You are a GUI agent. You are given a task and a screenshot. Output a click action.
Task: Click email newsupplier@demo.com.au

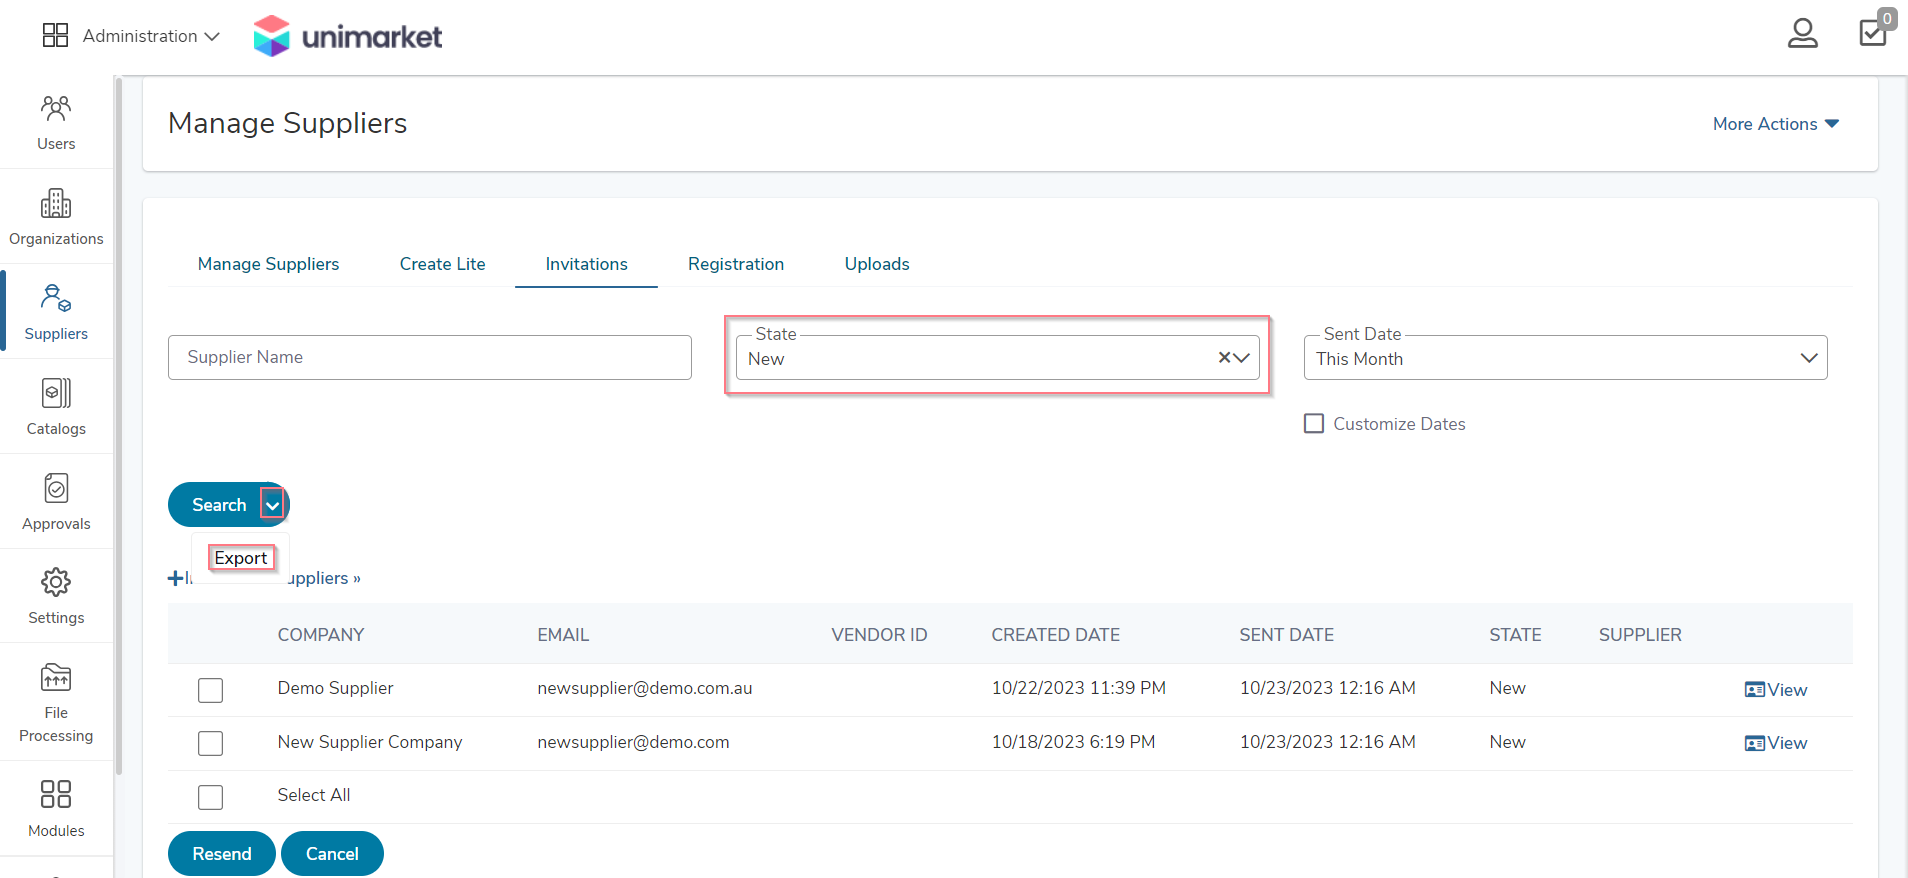645,688
